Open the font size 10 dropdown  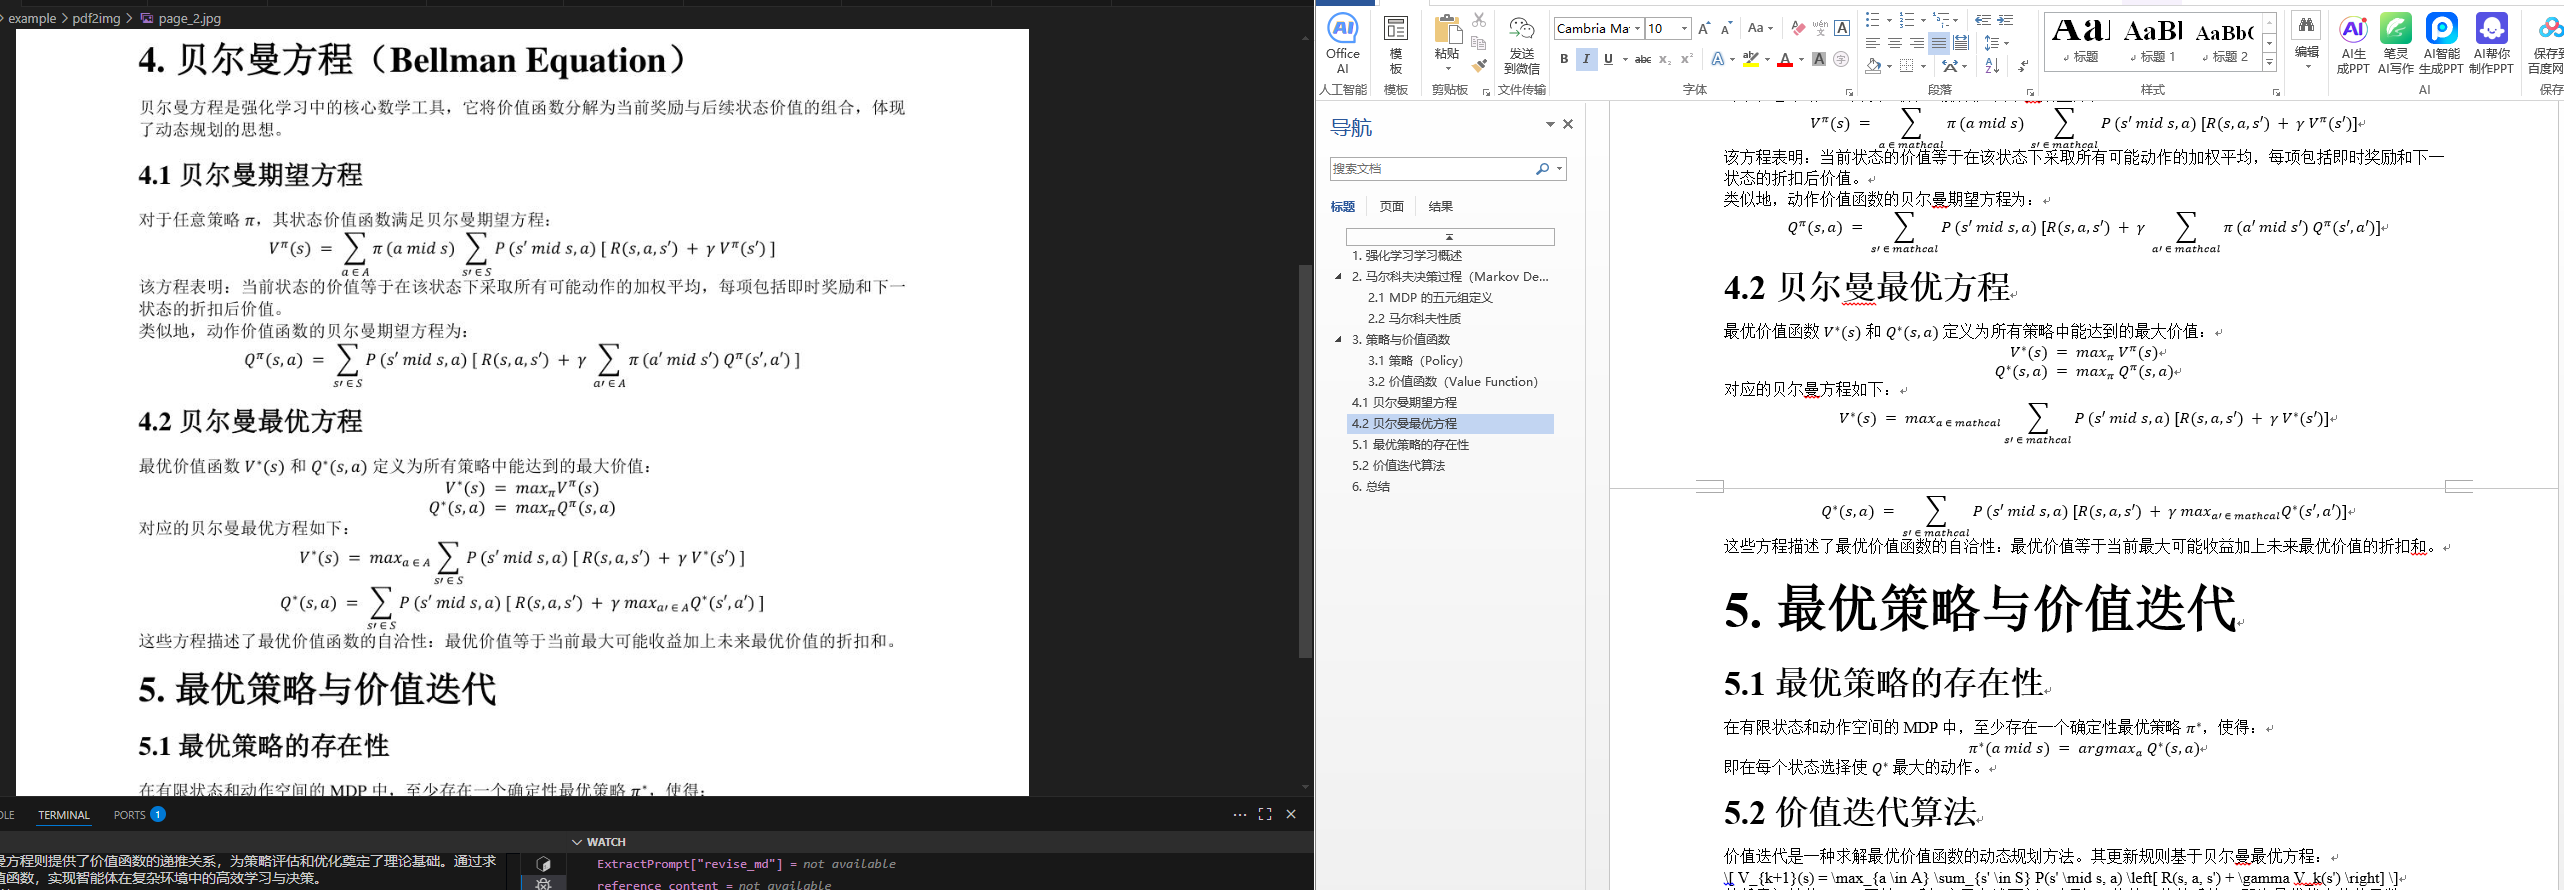tap(1685, 28)
